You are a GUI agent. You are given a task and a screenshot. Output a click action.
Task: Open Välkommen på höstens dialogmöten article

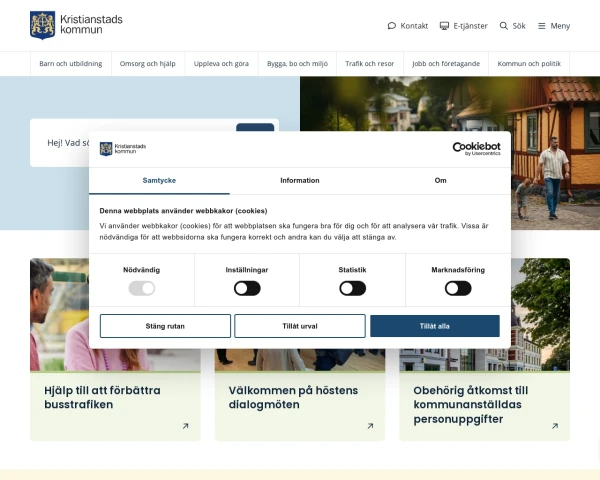[293, 397]
